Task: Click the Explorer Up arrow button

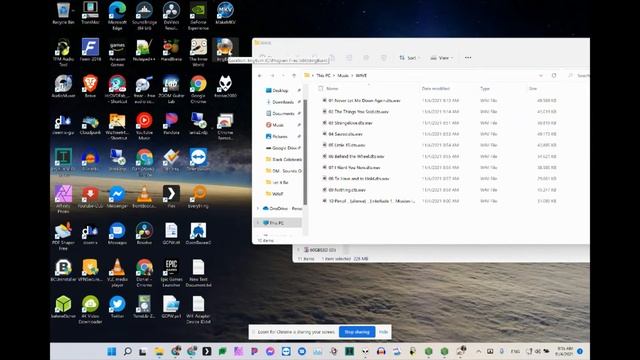Action: [x=294, y=76]
